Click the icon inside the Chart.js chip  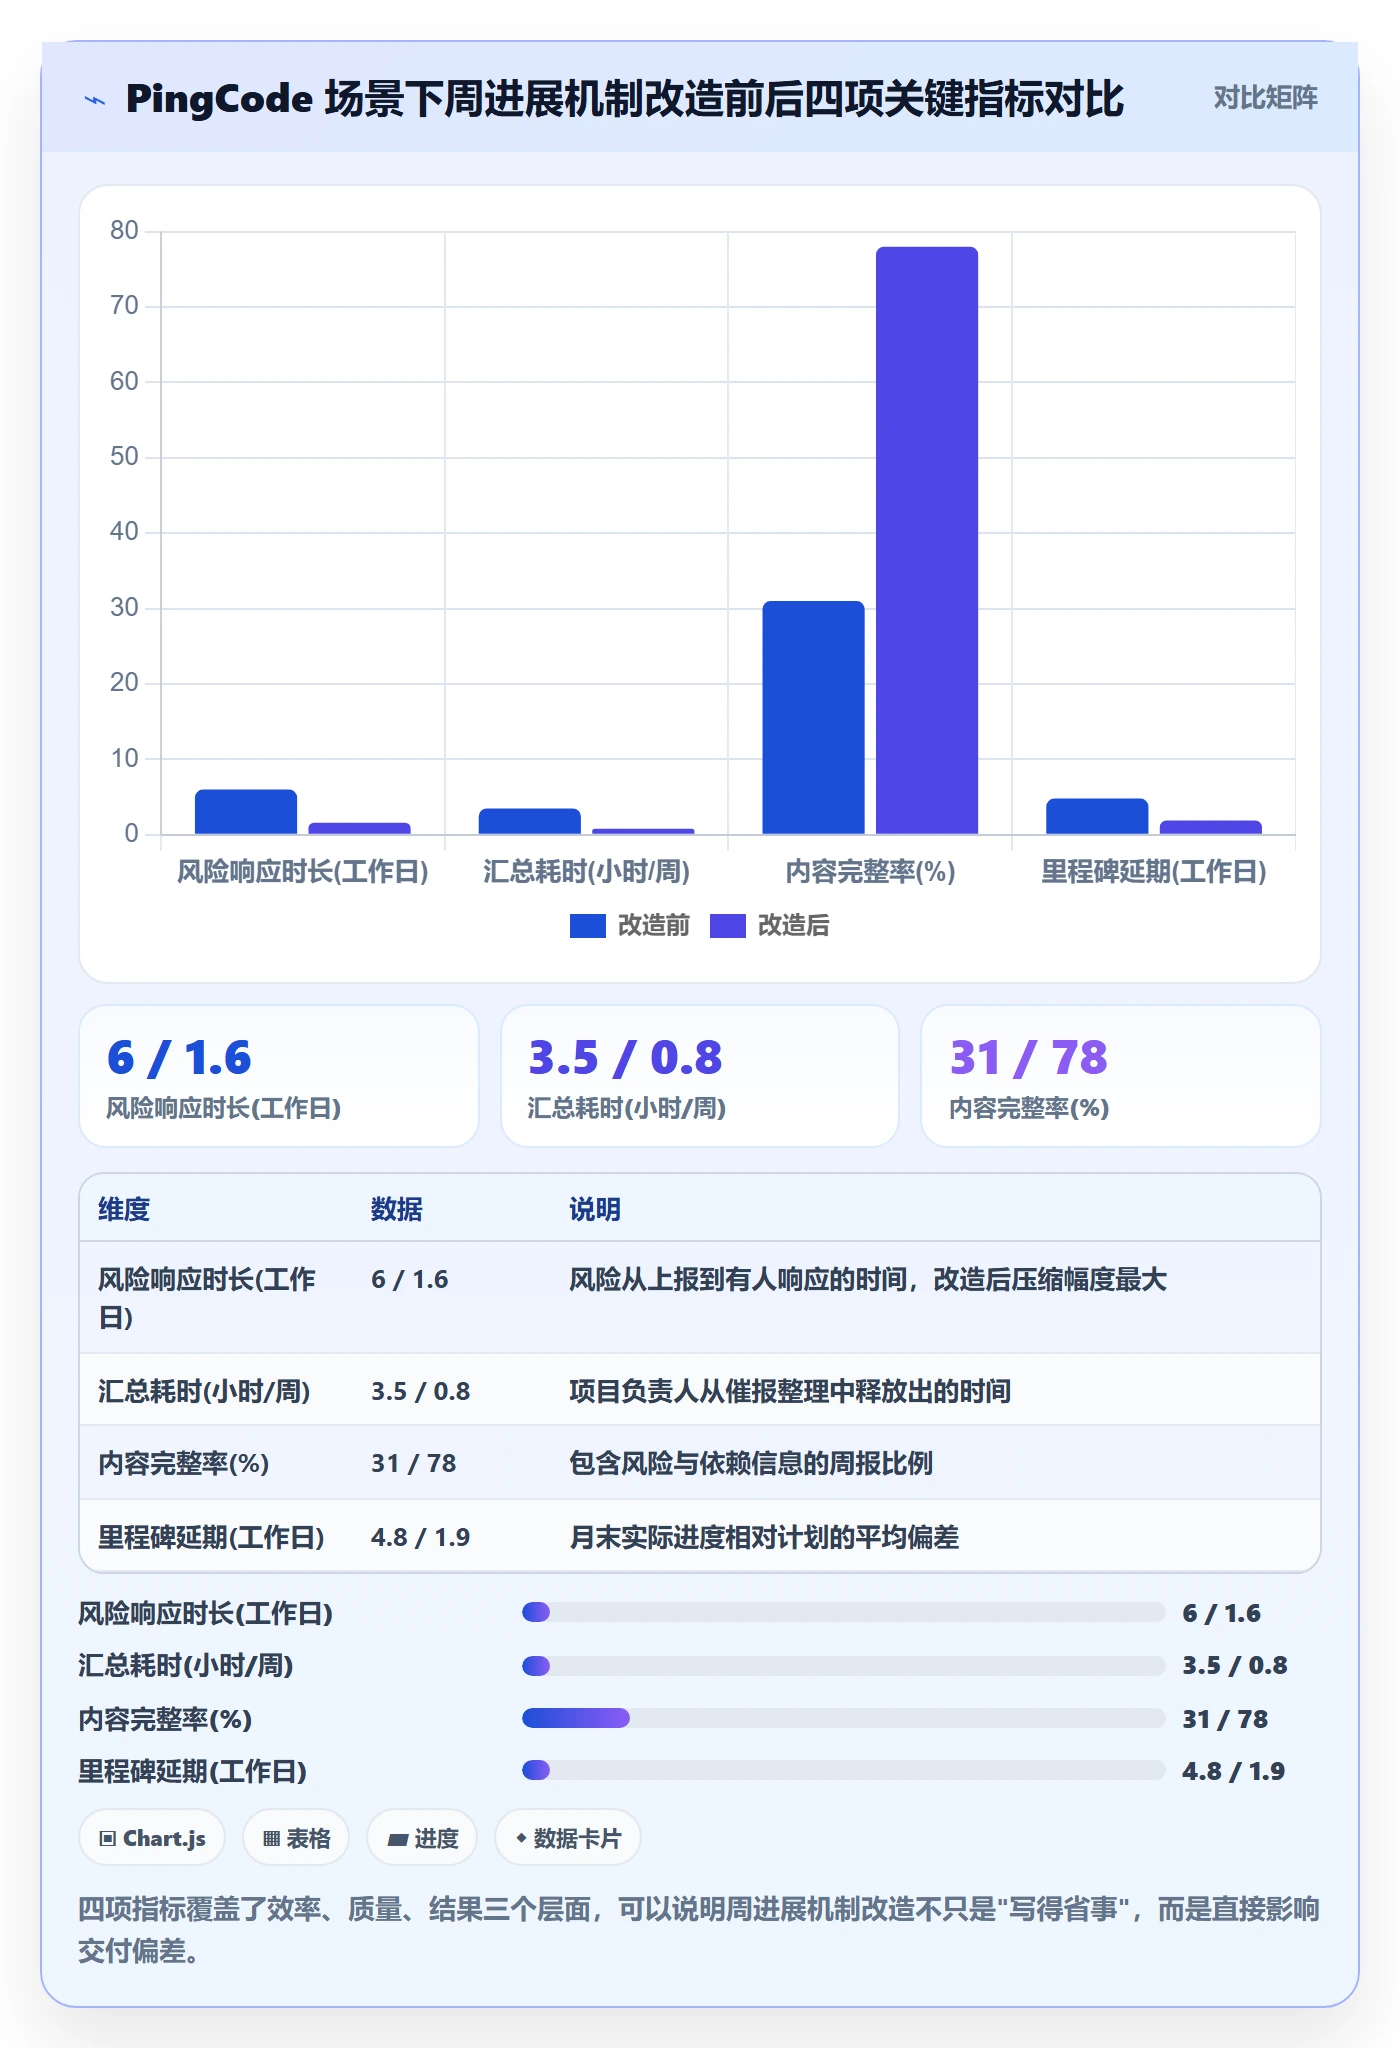108,1839
